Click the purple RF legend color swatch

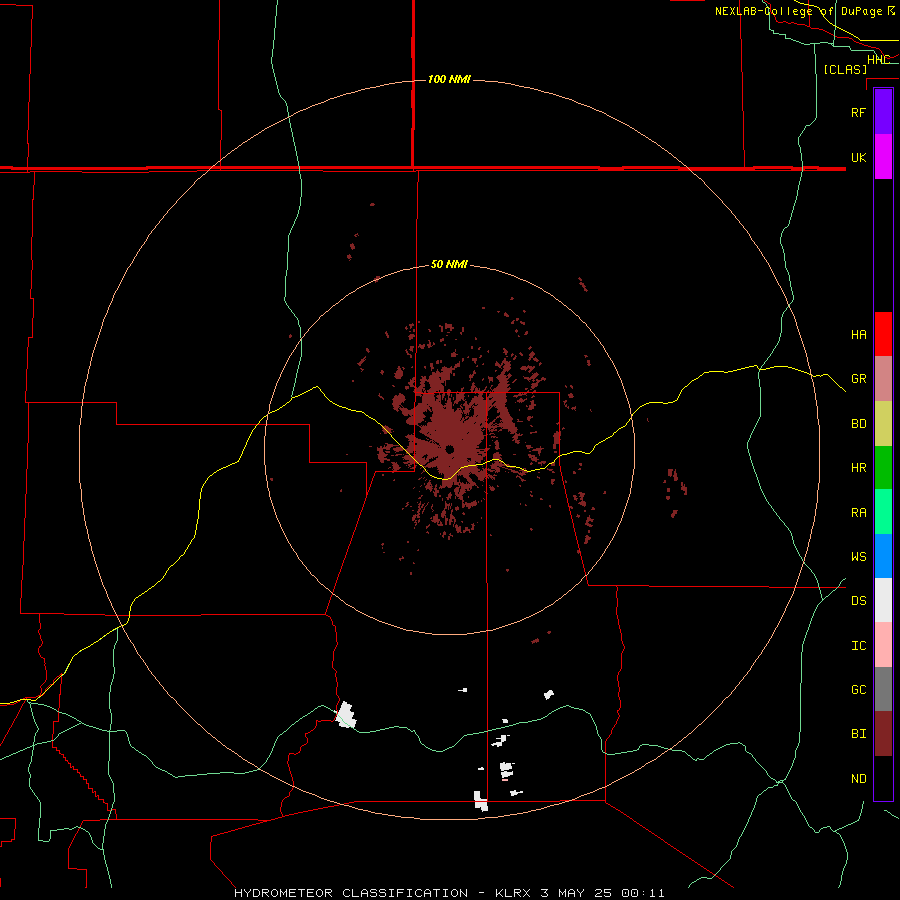883,112
